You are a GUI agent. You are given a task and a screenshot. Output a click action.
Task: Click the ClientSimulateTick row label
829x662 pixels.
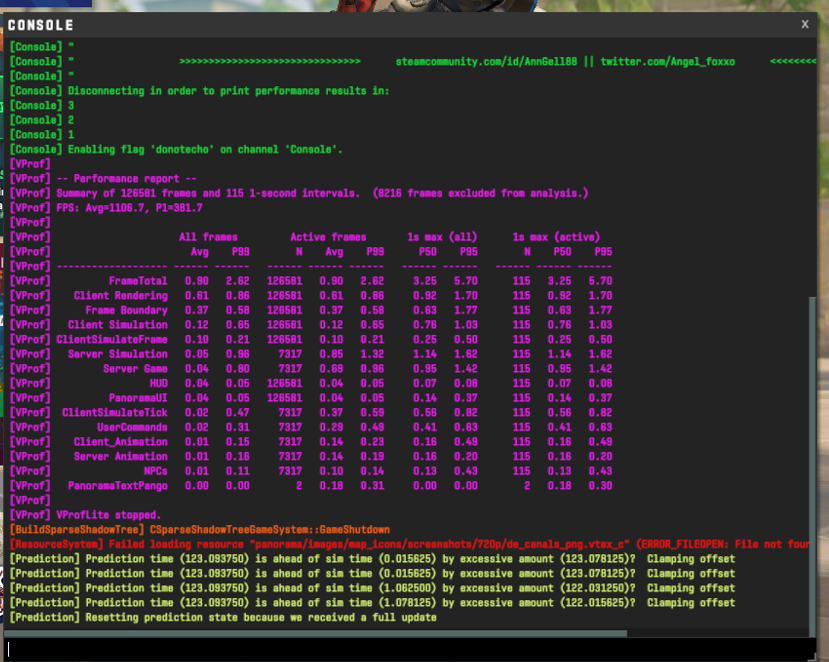tap(114, 413)
